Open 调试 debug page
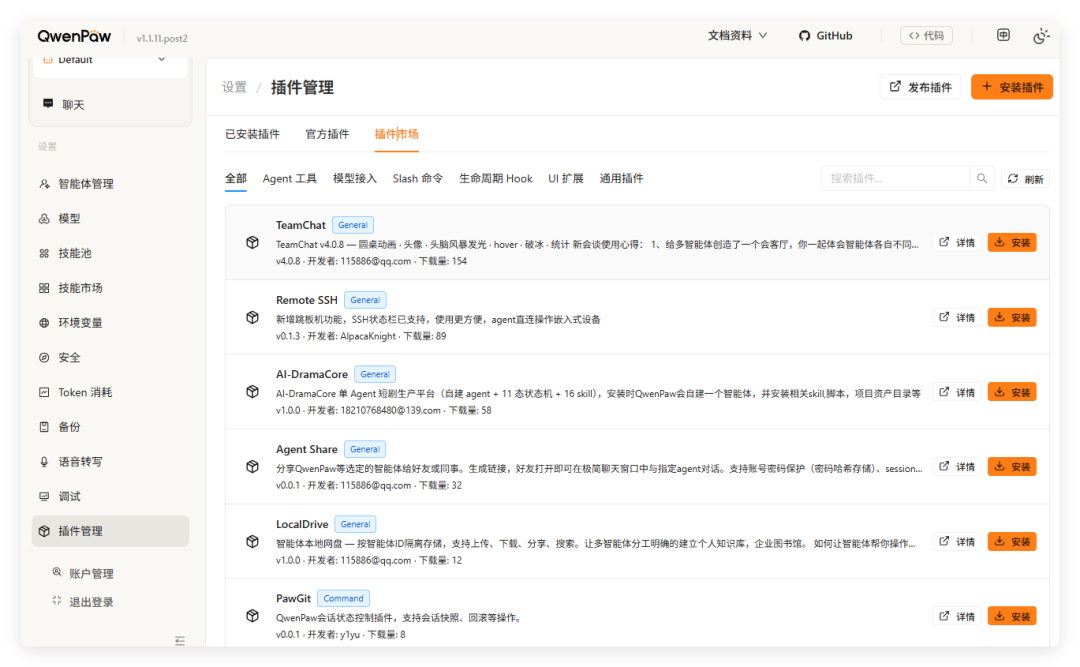The width and height of the screenshot is (1080, 667). 110,496
